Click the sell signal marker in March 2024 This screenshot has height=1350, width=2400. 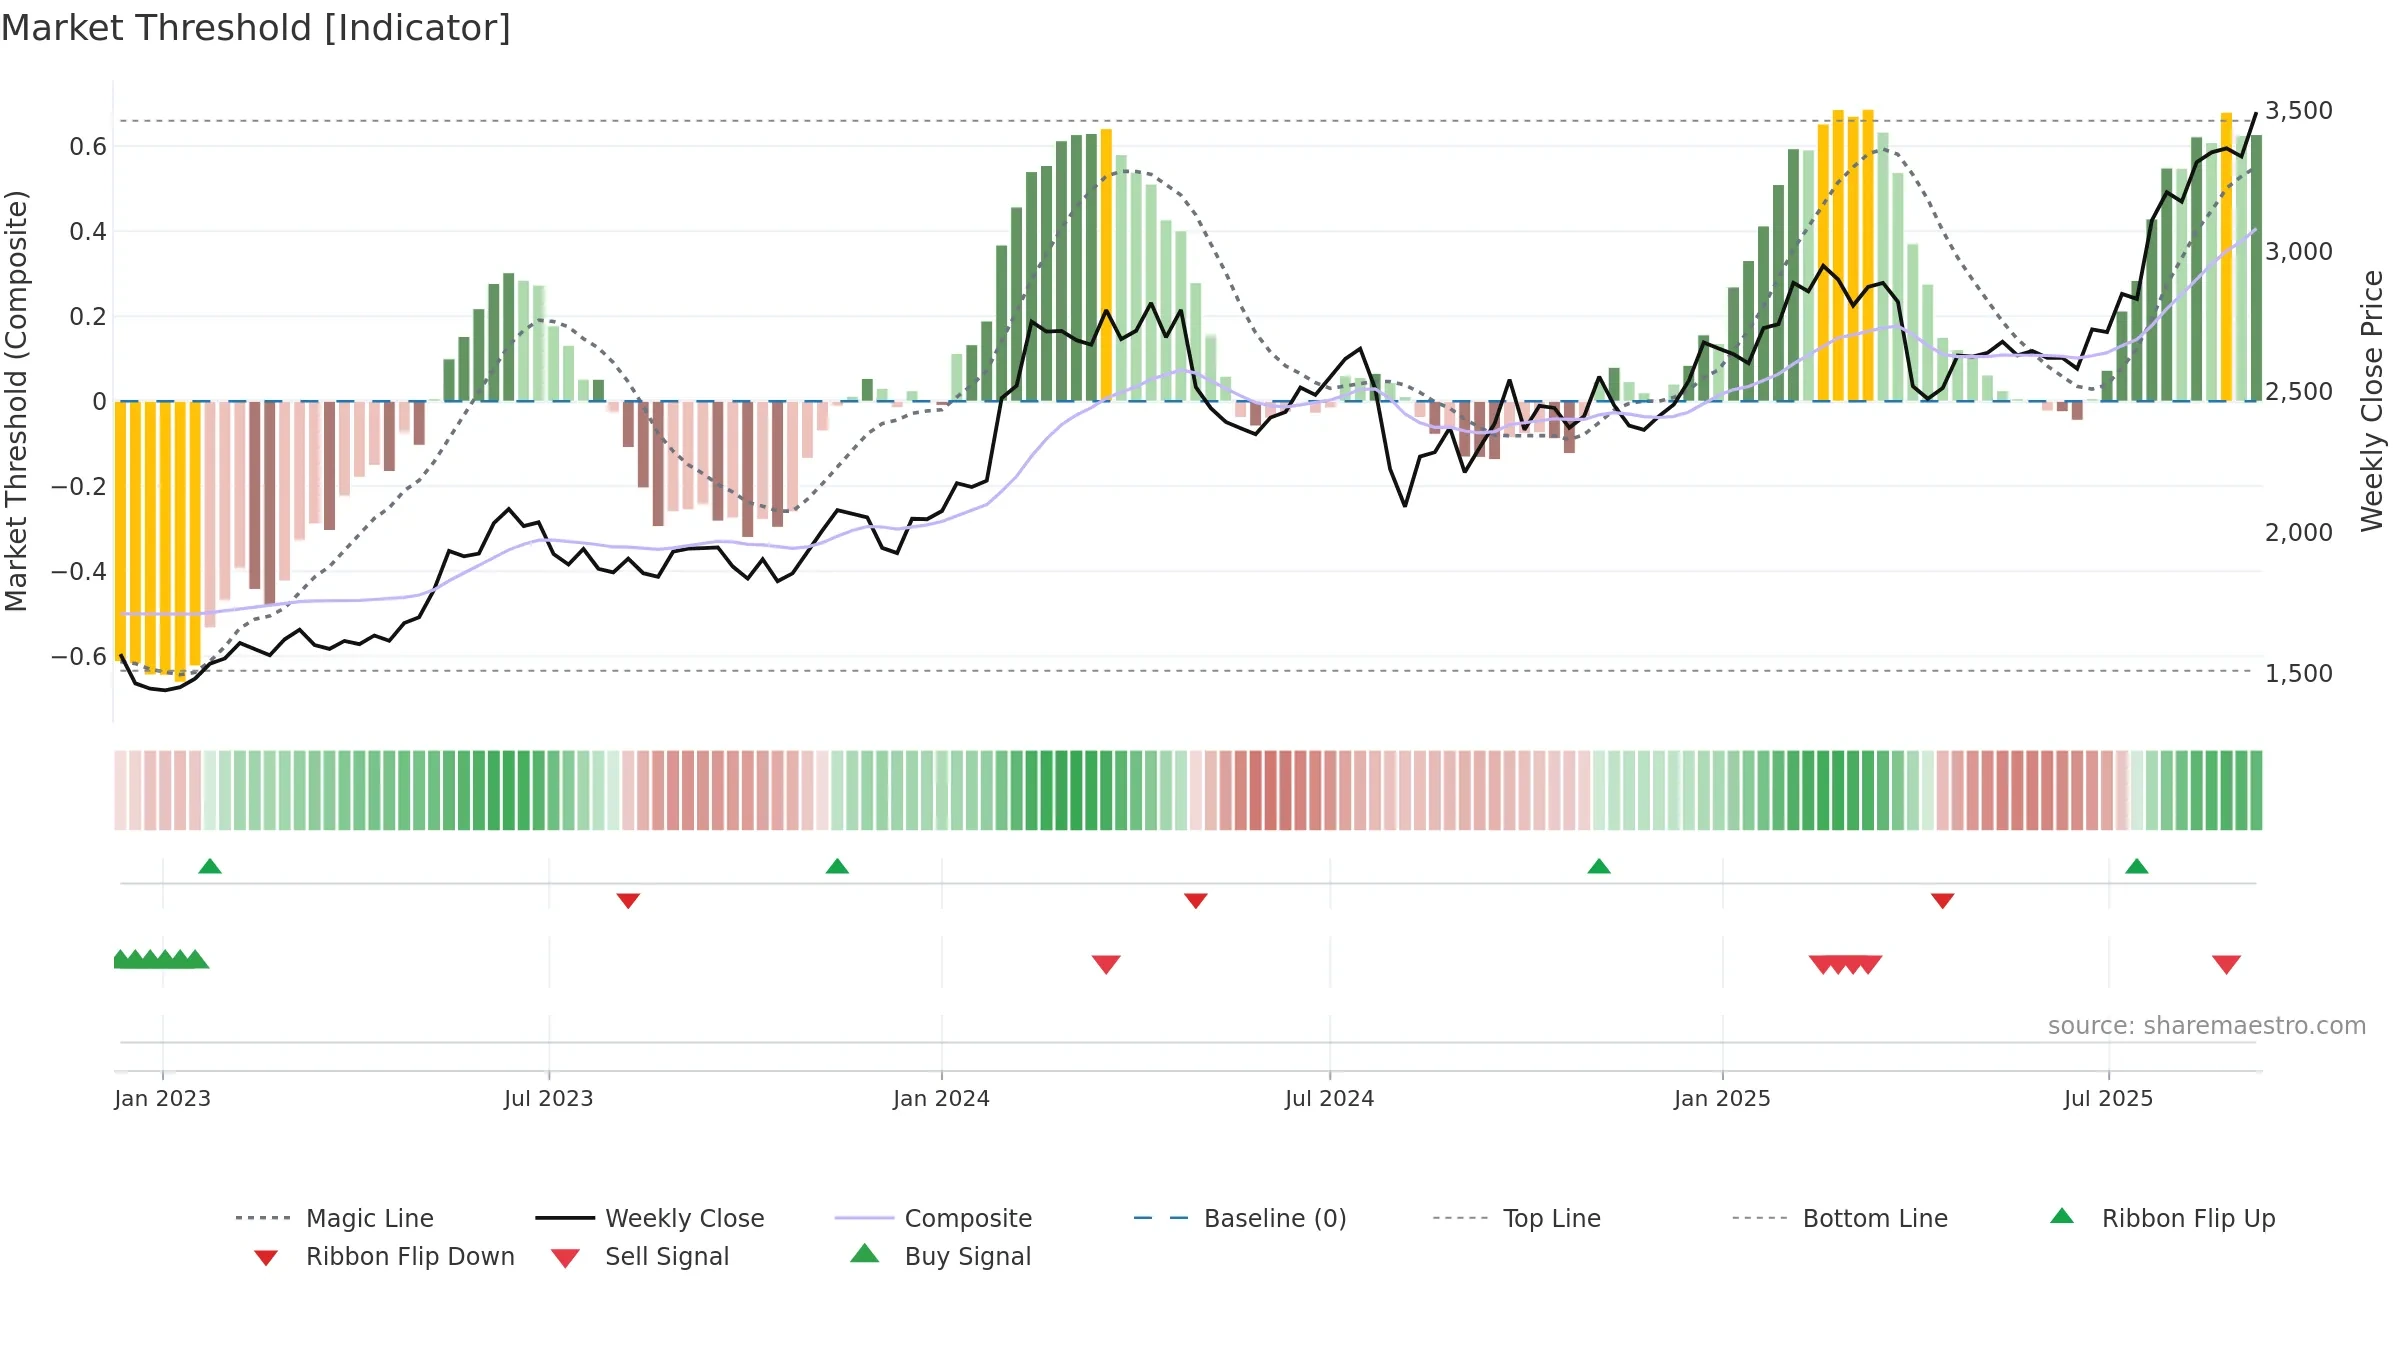tap(1106, 965)
